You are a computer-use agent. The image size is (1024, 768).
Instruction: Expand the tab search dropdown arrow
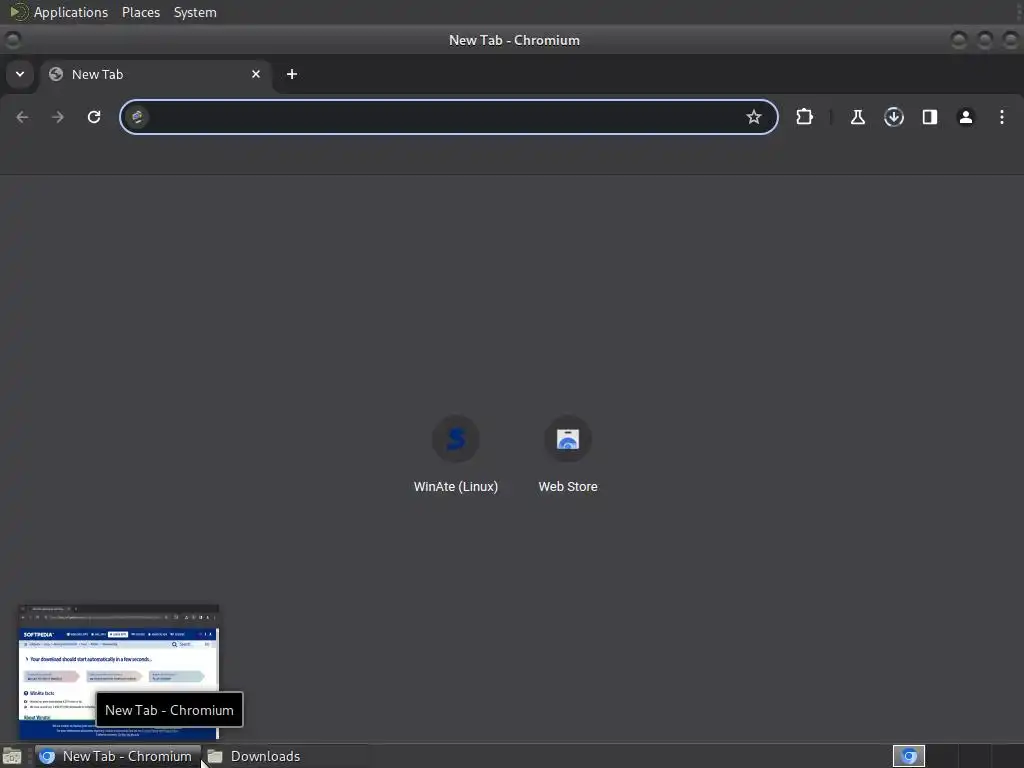click(x=20, y=74)
